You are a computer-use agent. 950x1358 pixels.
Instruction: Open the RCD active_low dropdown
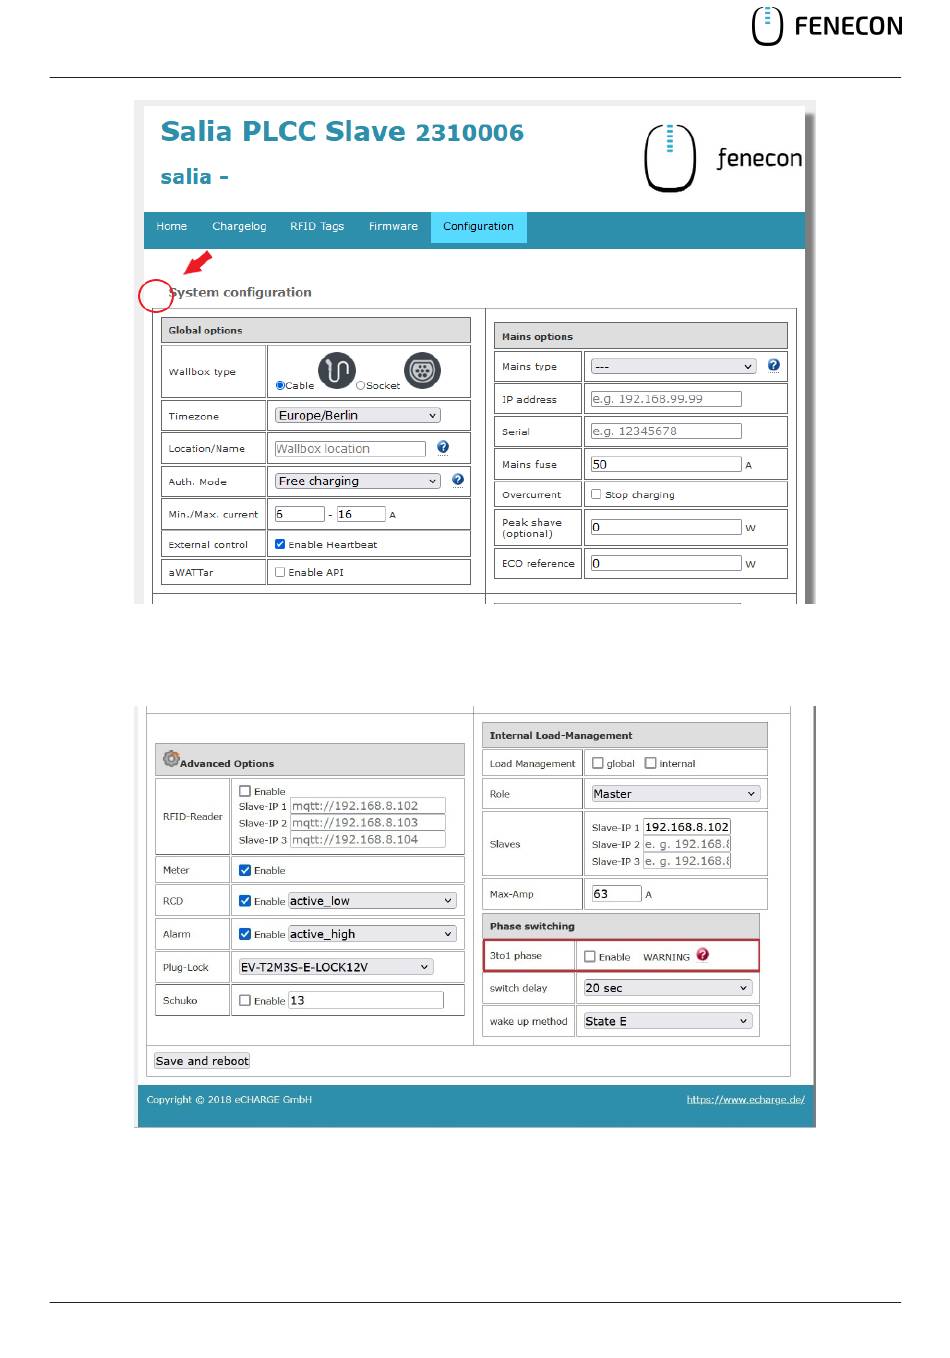(372, 901)
